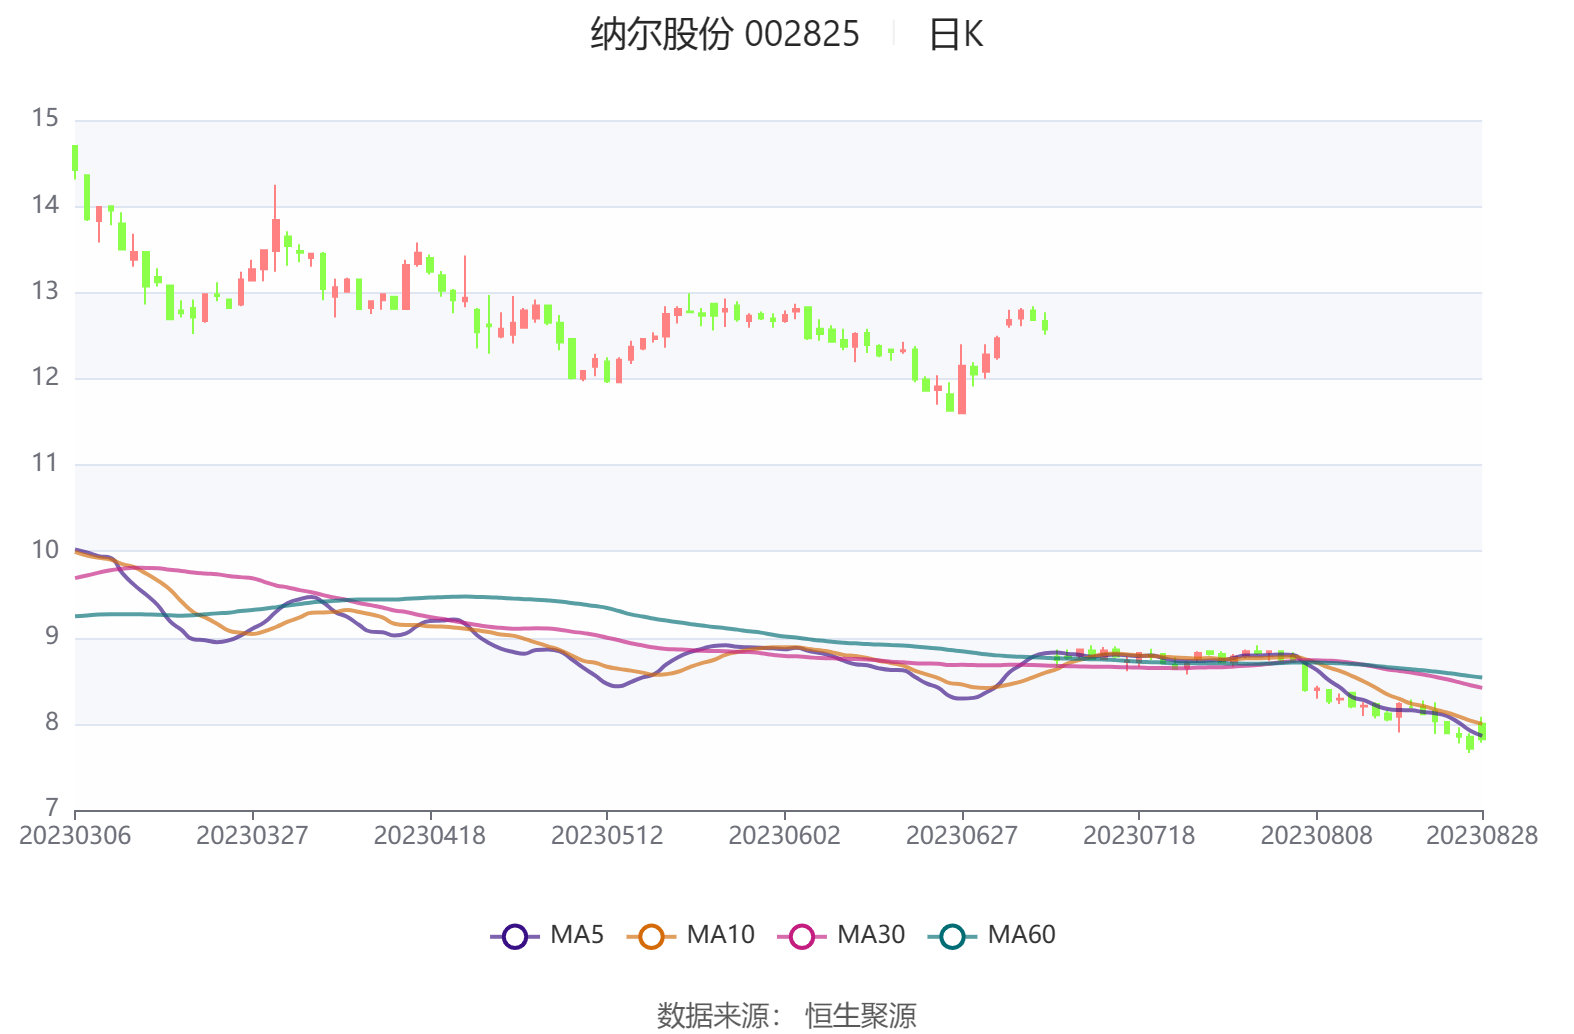
Task: Click the 20230808 date on the x-axis
Action: point(1316,836)
